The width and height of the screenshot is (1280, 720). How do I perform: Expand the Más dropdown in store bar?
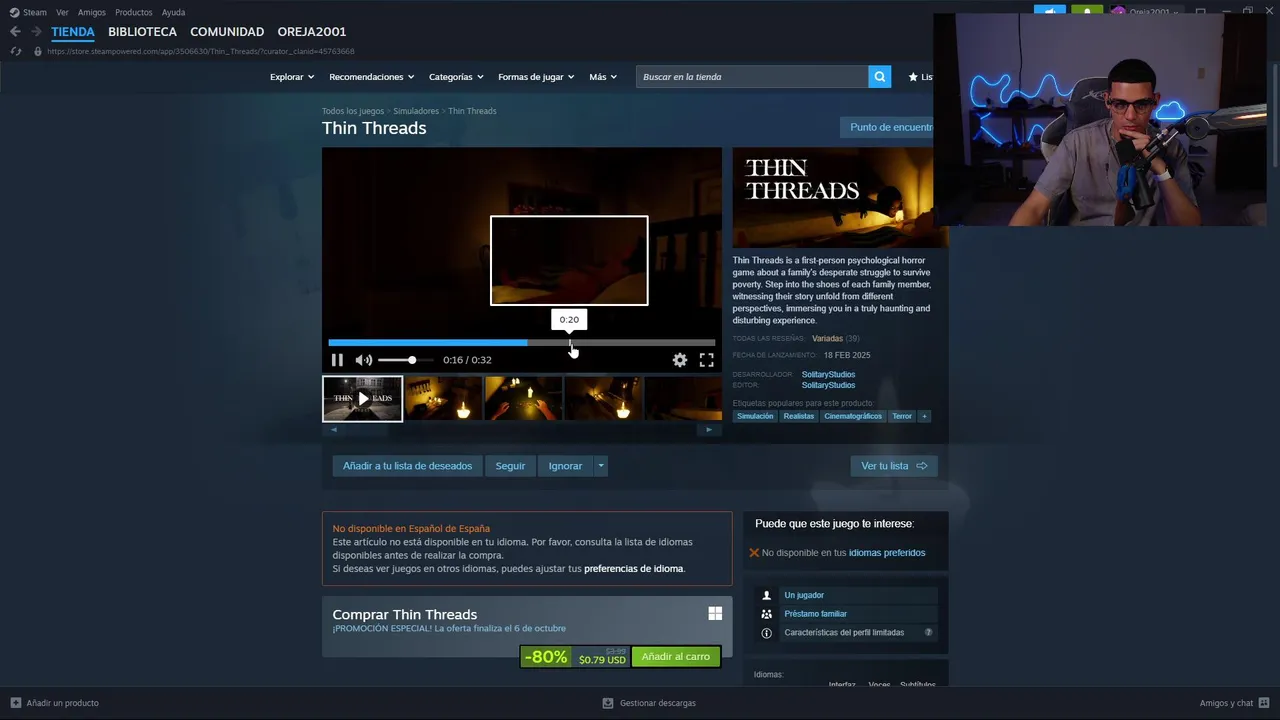[603, 77]
